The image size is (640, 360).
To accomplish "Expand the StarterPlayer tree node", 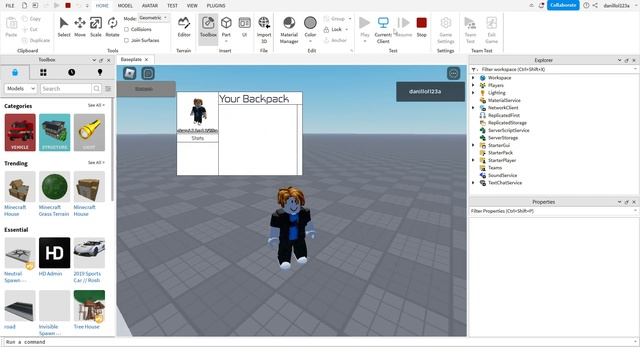I will 473,160.
